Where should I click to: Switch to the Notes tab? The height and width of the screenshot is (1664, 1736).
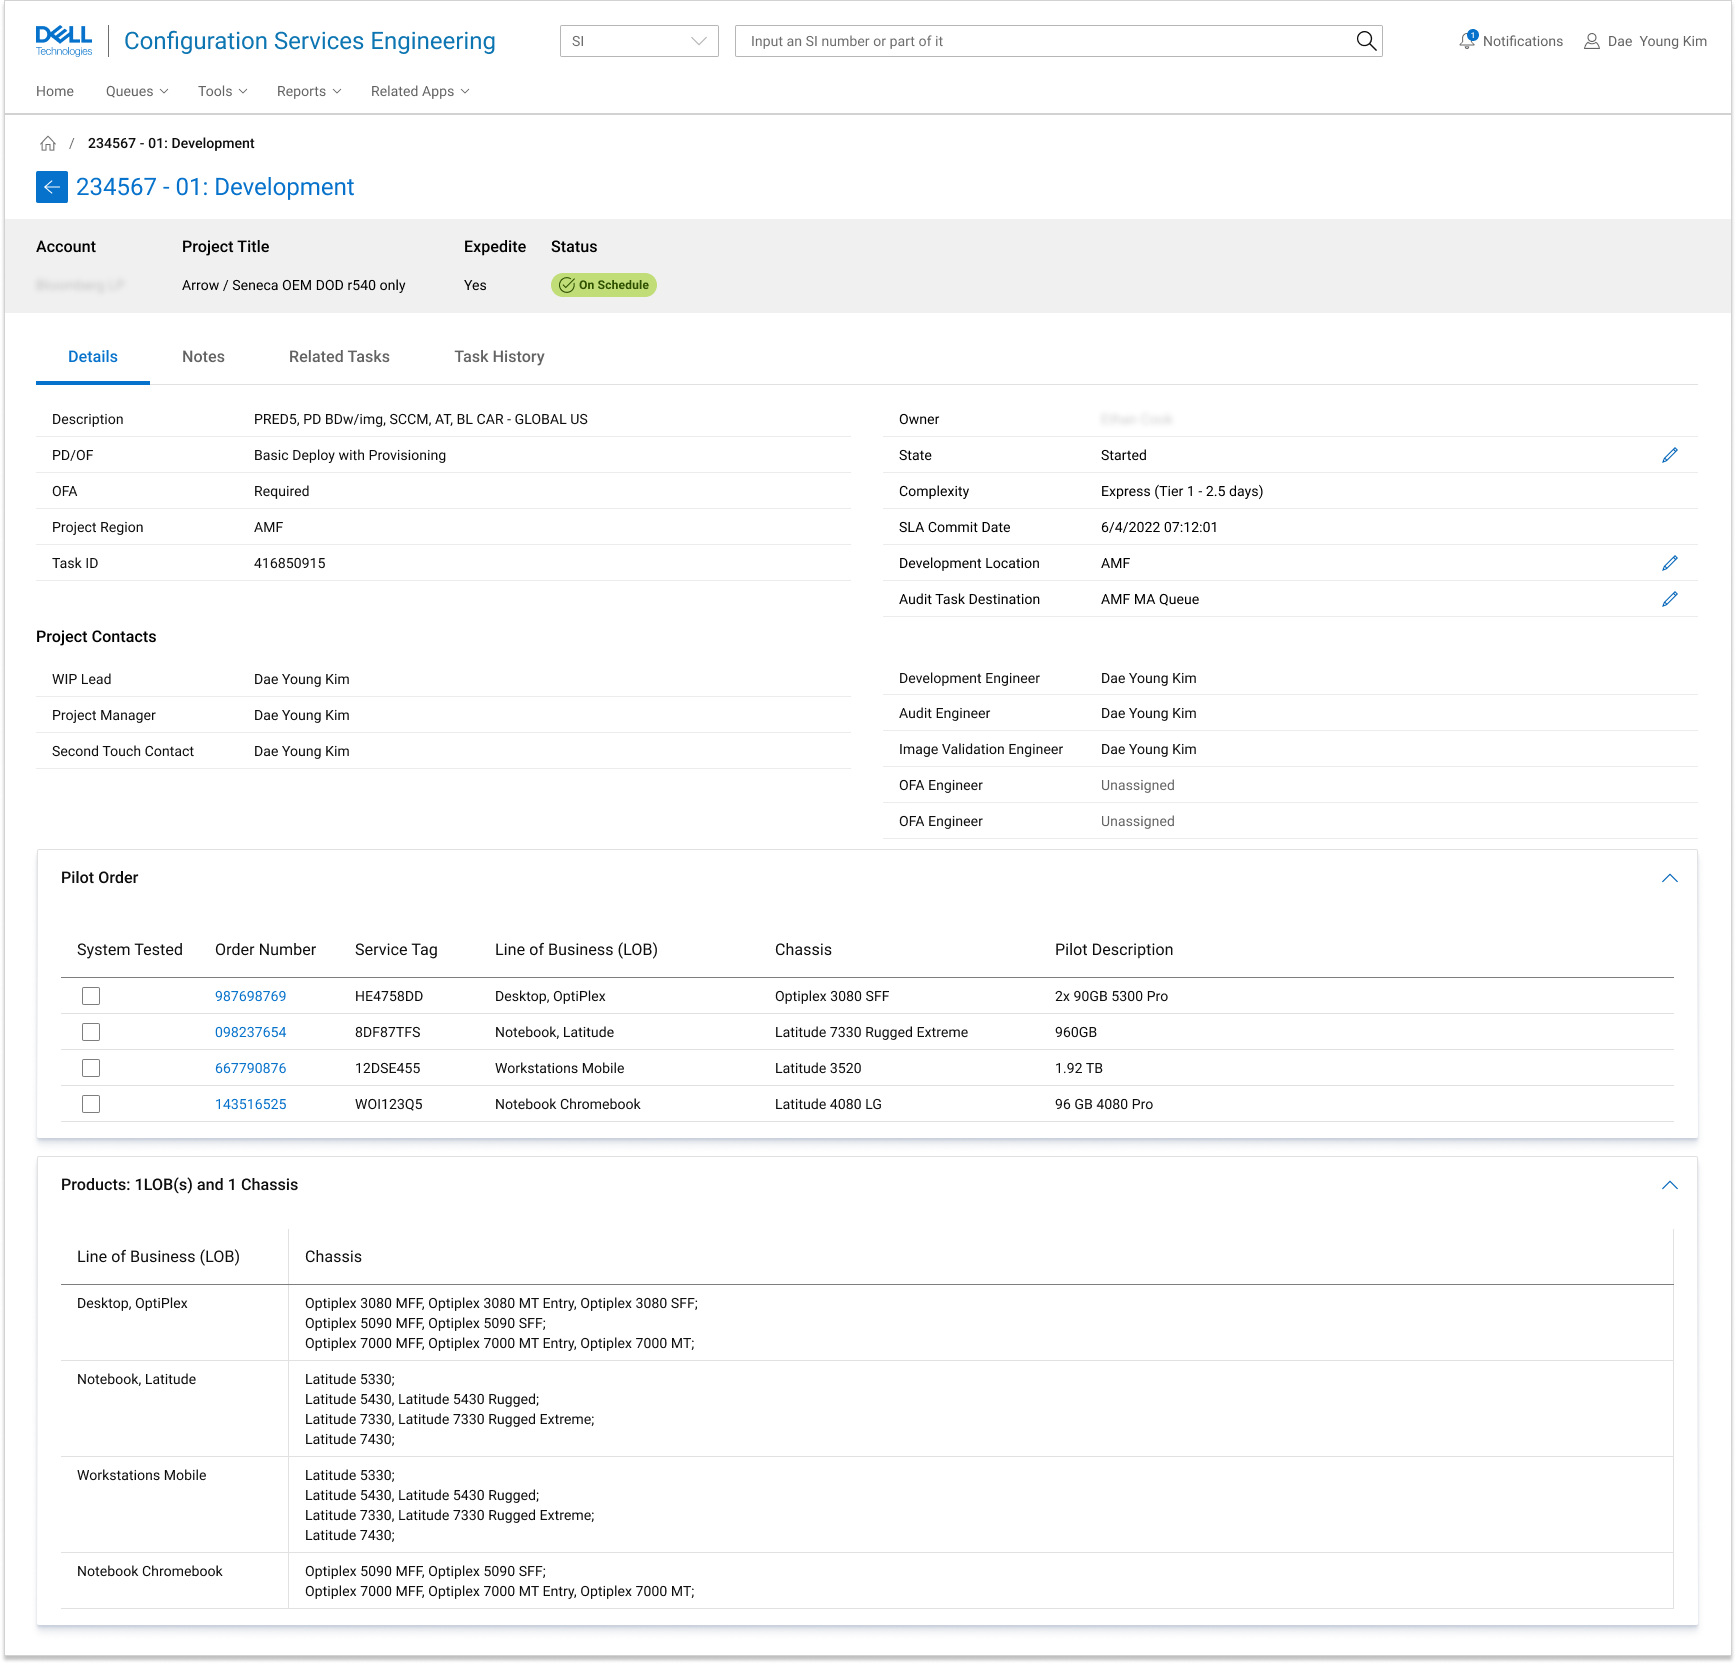coord(203,357)
